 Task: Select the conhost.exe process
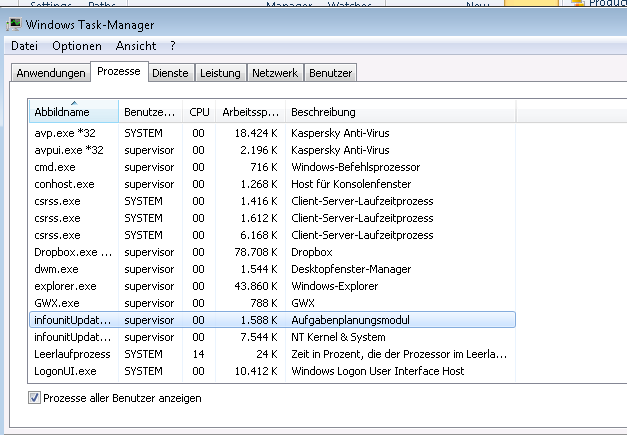coord(272,184)
